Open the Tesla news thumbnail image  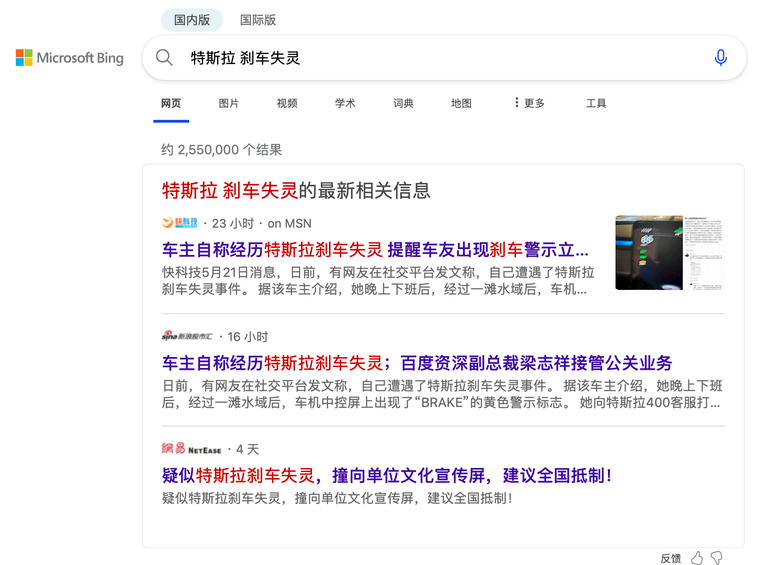(x=670, y=253)
